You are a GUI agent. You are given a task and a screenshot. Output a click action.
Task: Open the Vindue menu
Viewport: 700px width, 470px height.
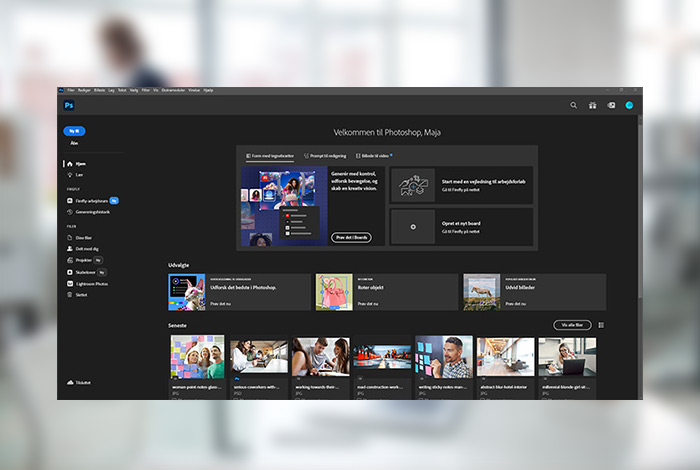[x=194, y=90]
